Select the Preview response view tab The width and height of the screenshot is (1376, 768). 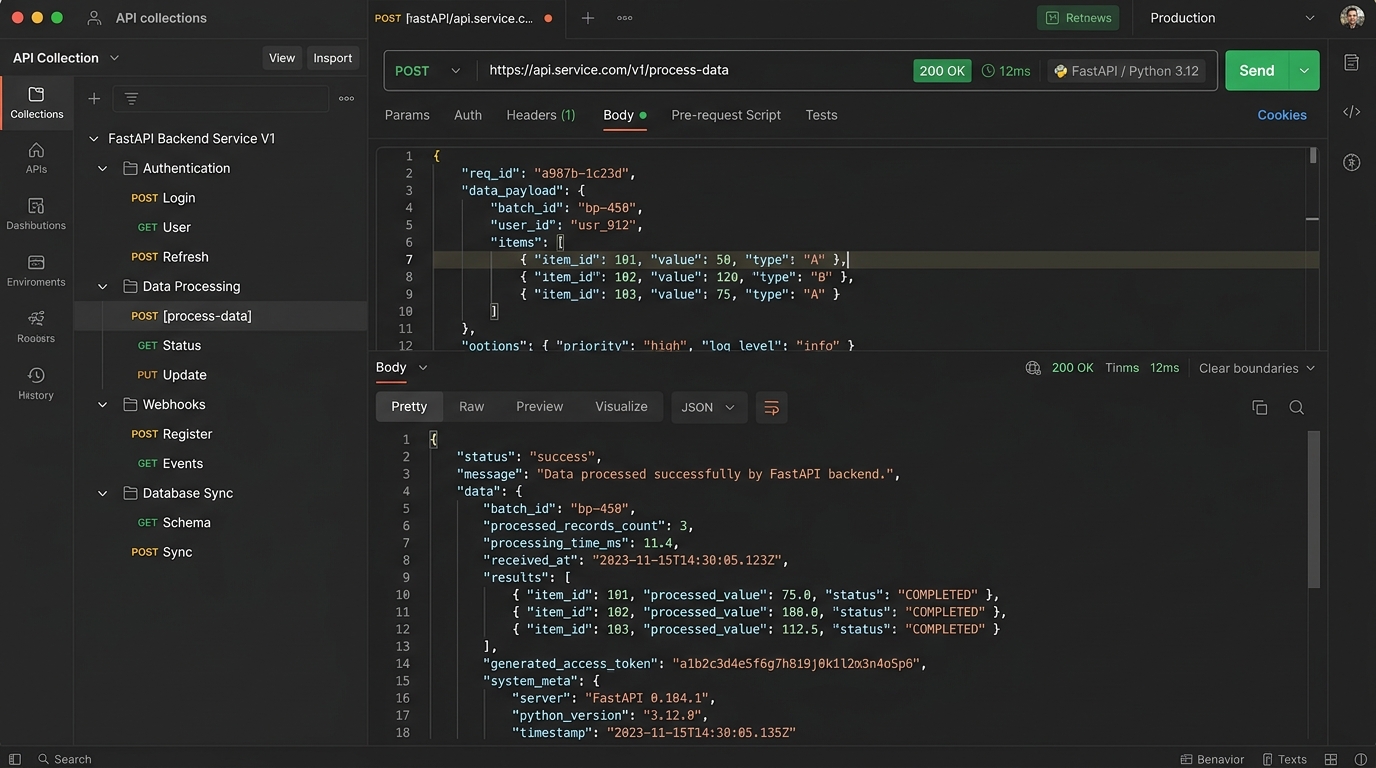click(x=539, y=407)
